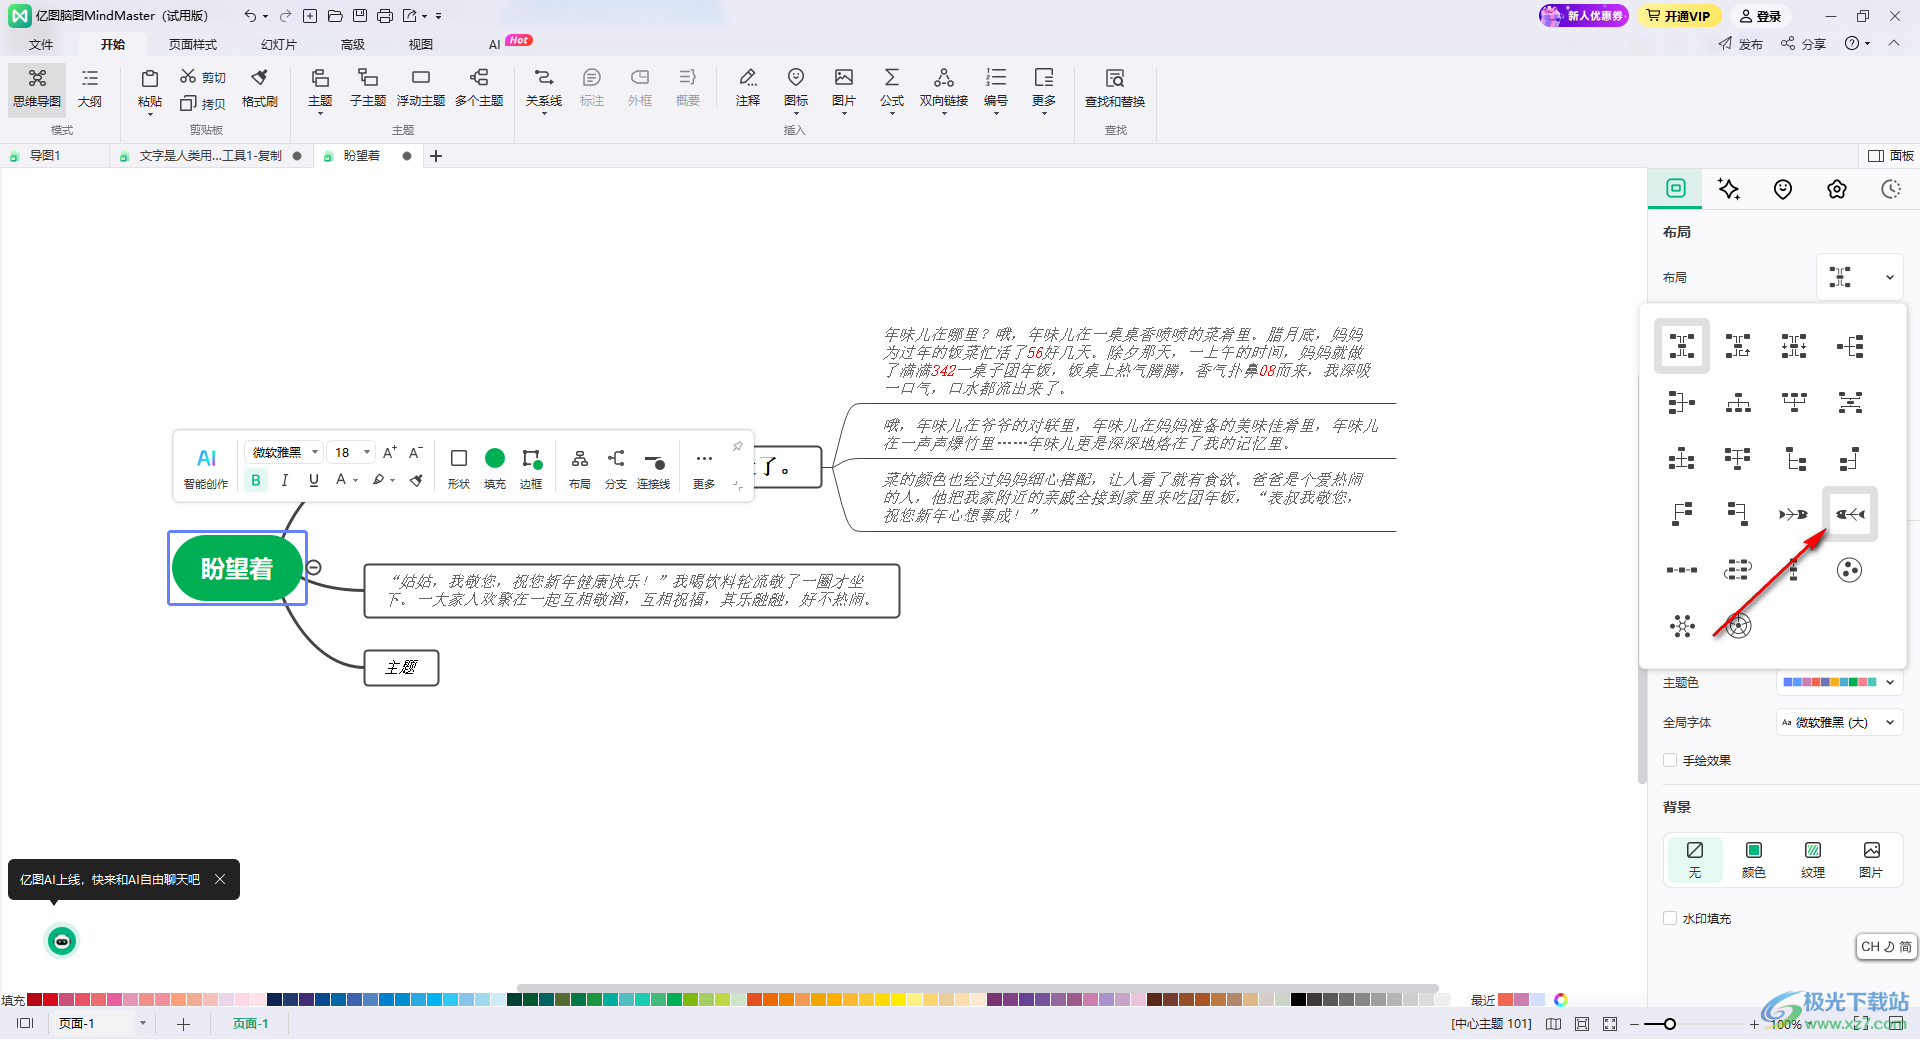Toggle bold text formatting
1920x1040 pixels.
click(256, 480)
